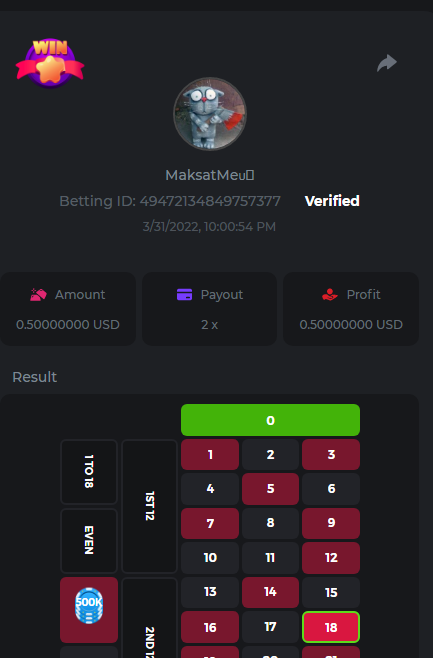Click the purple Payout card icon

[184, 295]
